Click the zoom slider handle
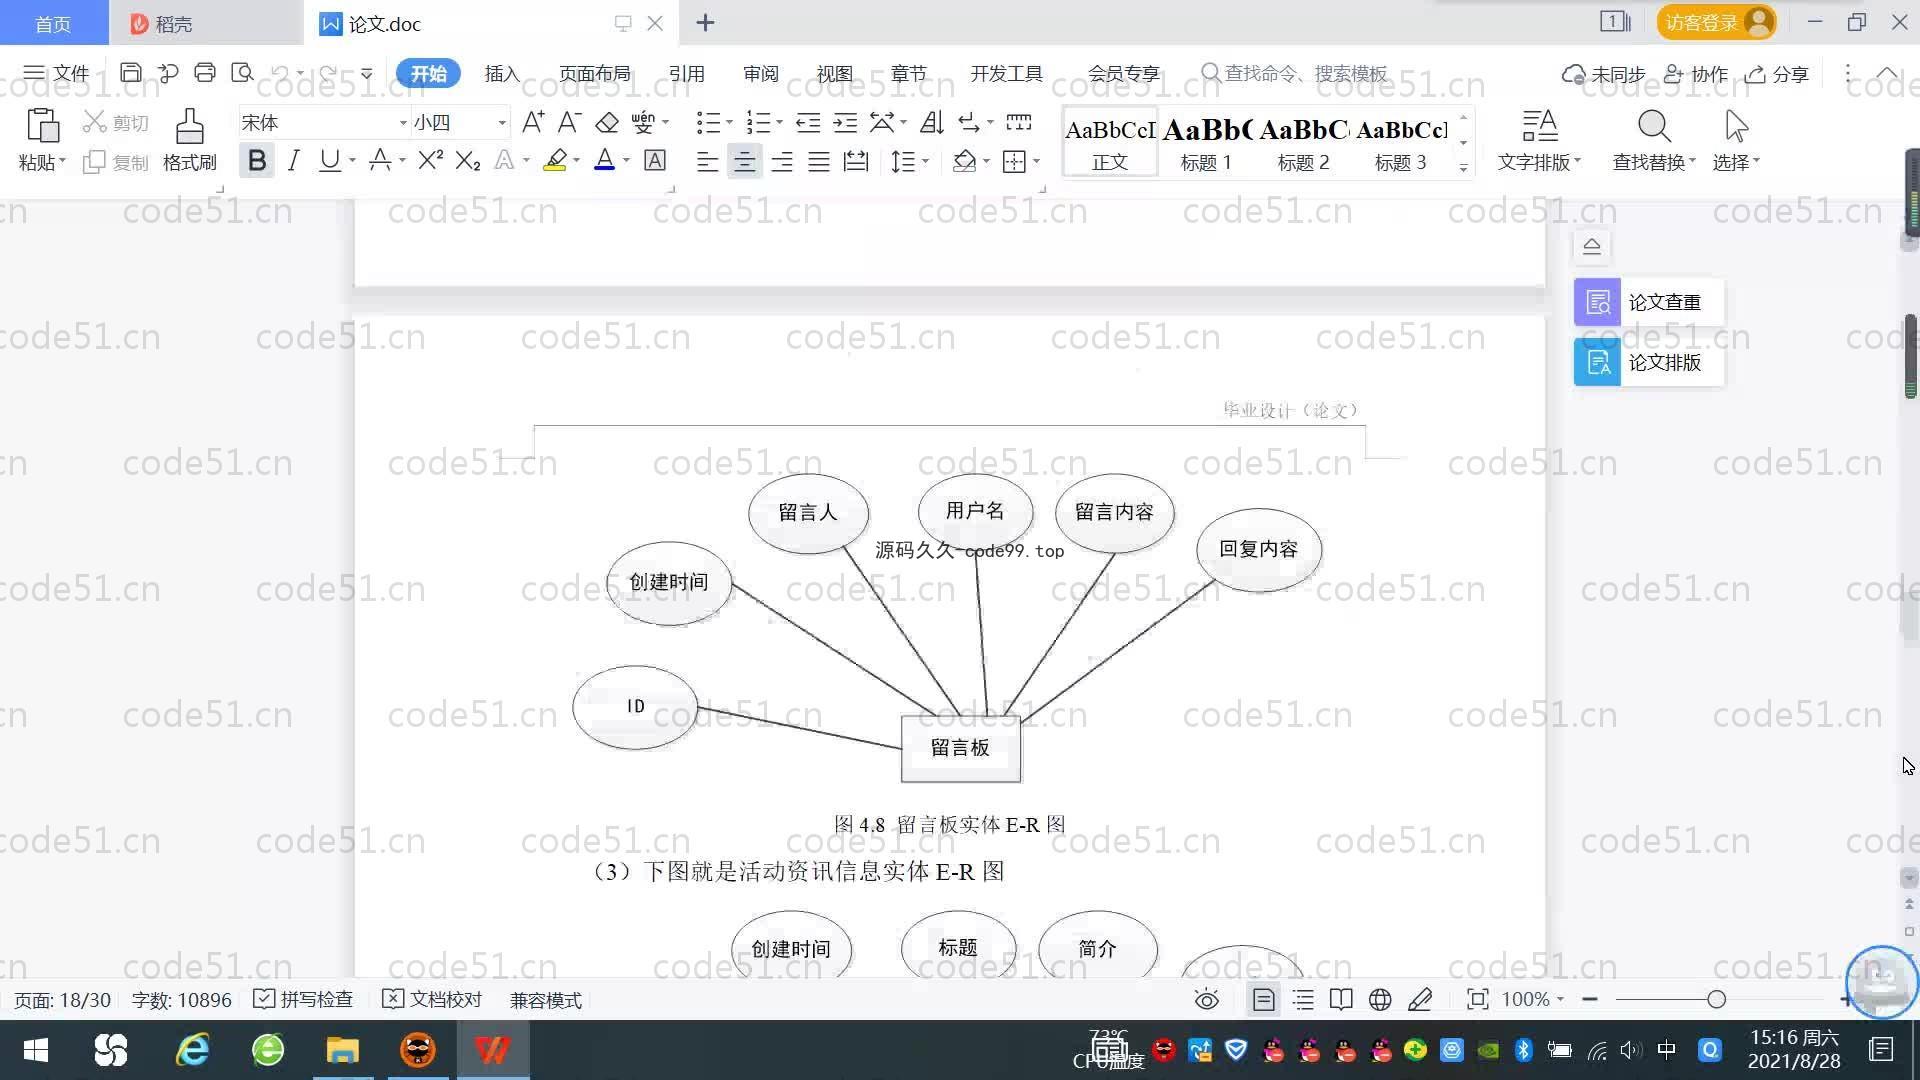This screenshot has width=1920, height=1080. [1717, 1000]
